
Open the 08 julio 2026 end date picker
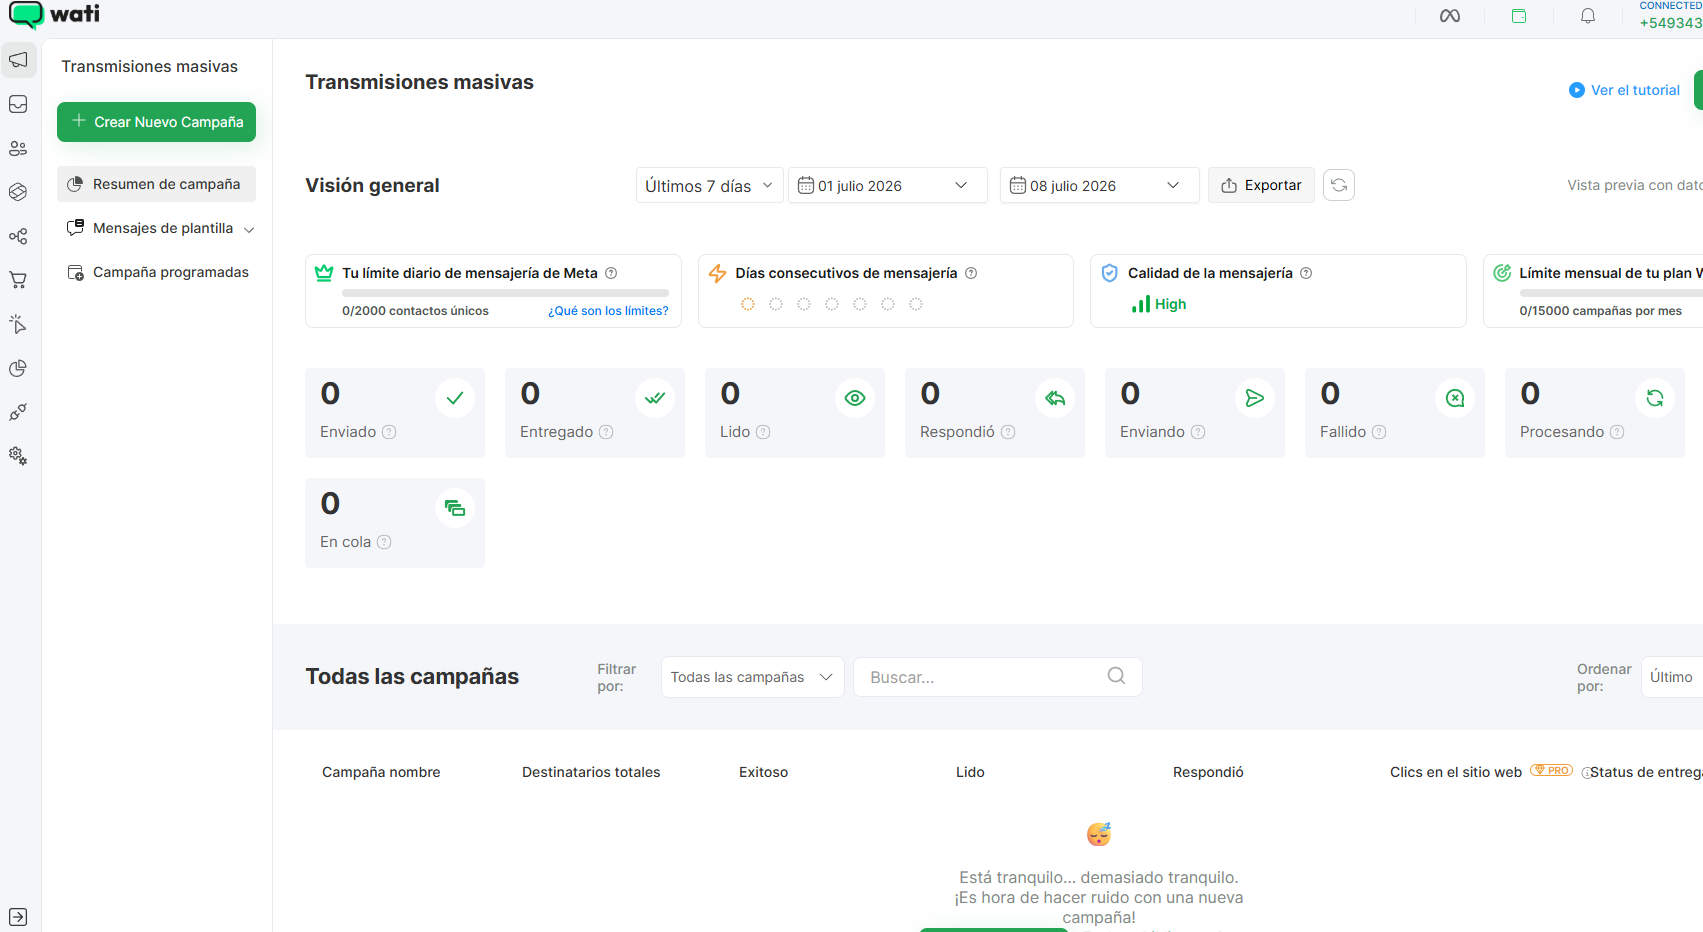point(1100,185)
